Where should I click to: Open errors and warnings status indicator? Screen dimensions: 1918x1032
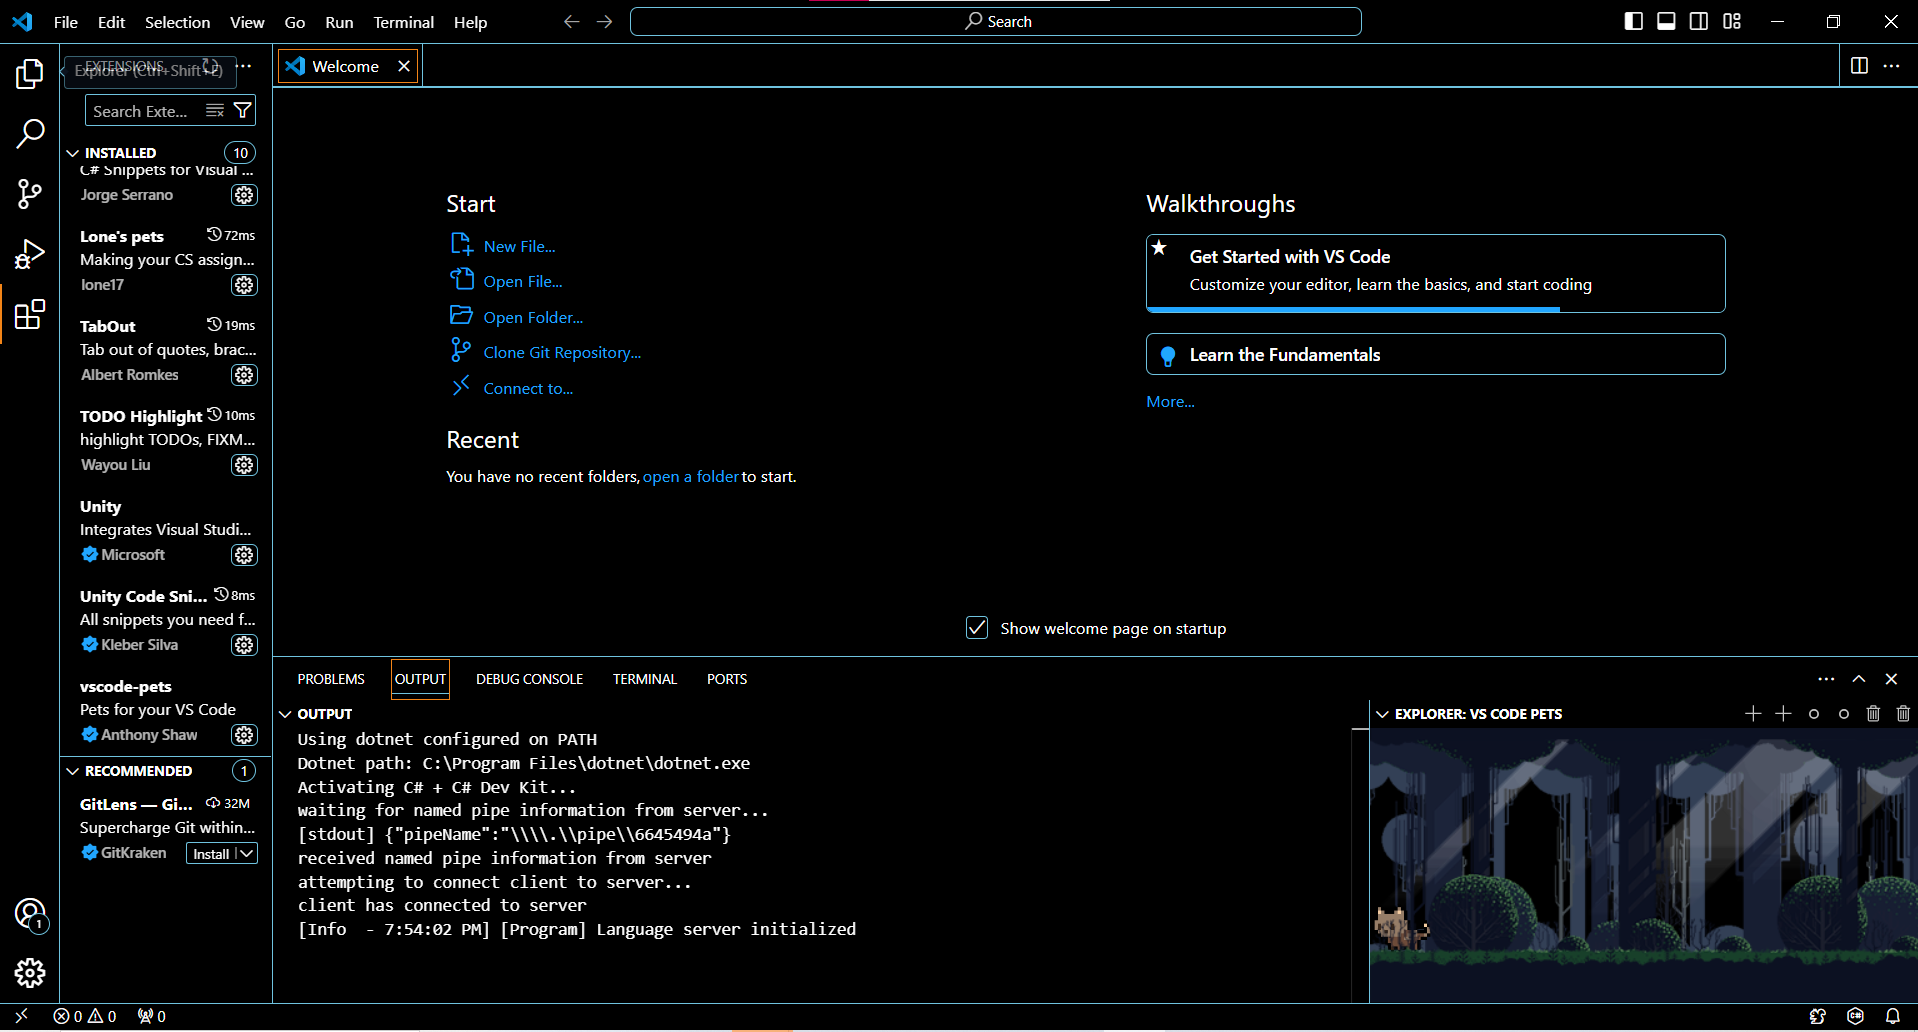(85, 1016)
